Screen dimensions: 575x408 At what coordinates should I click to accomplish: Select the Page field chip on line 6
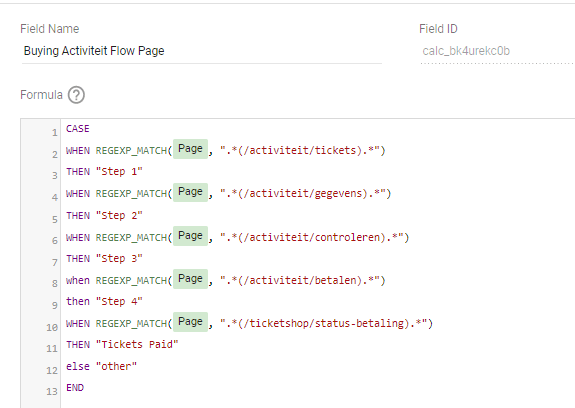(x=190, y=236)
